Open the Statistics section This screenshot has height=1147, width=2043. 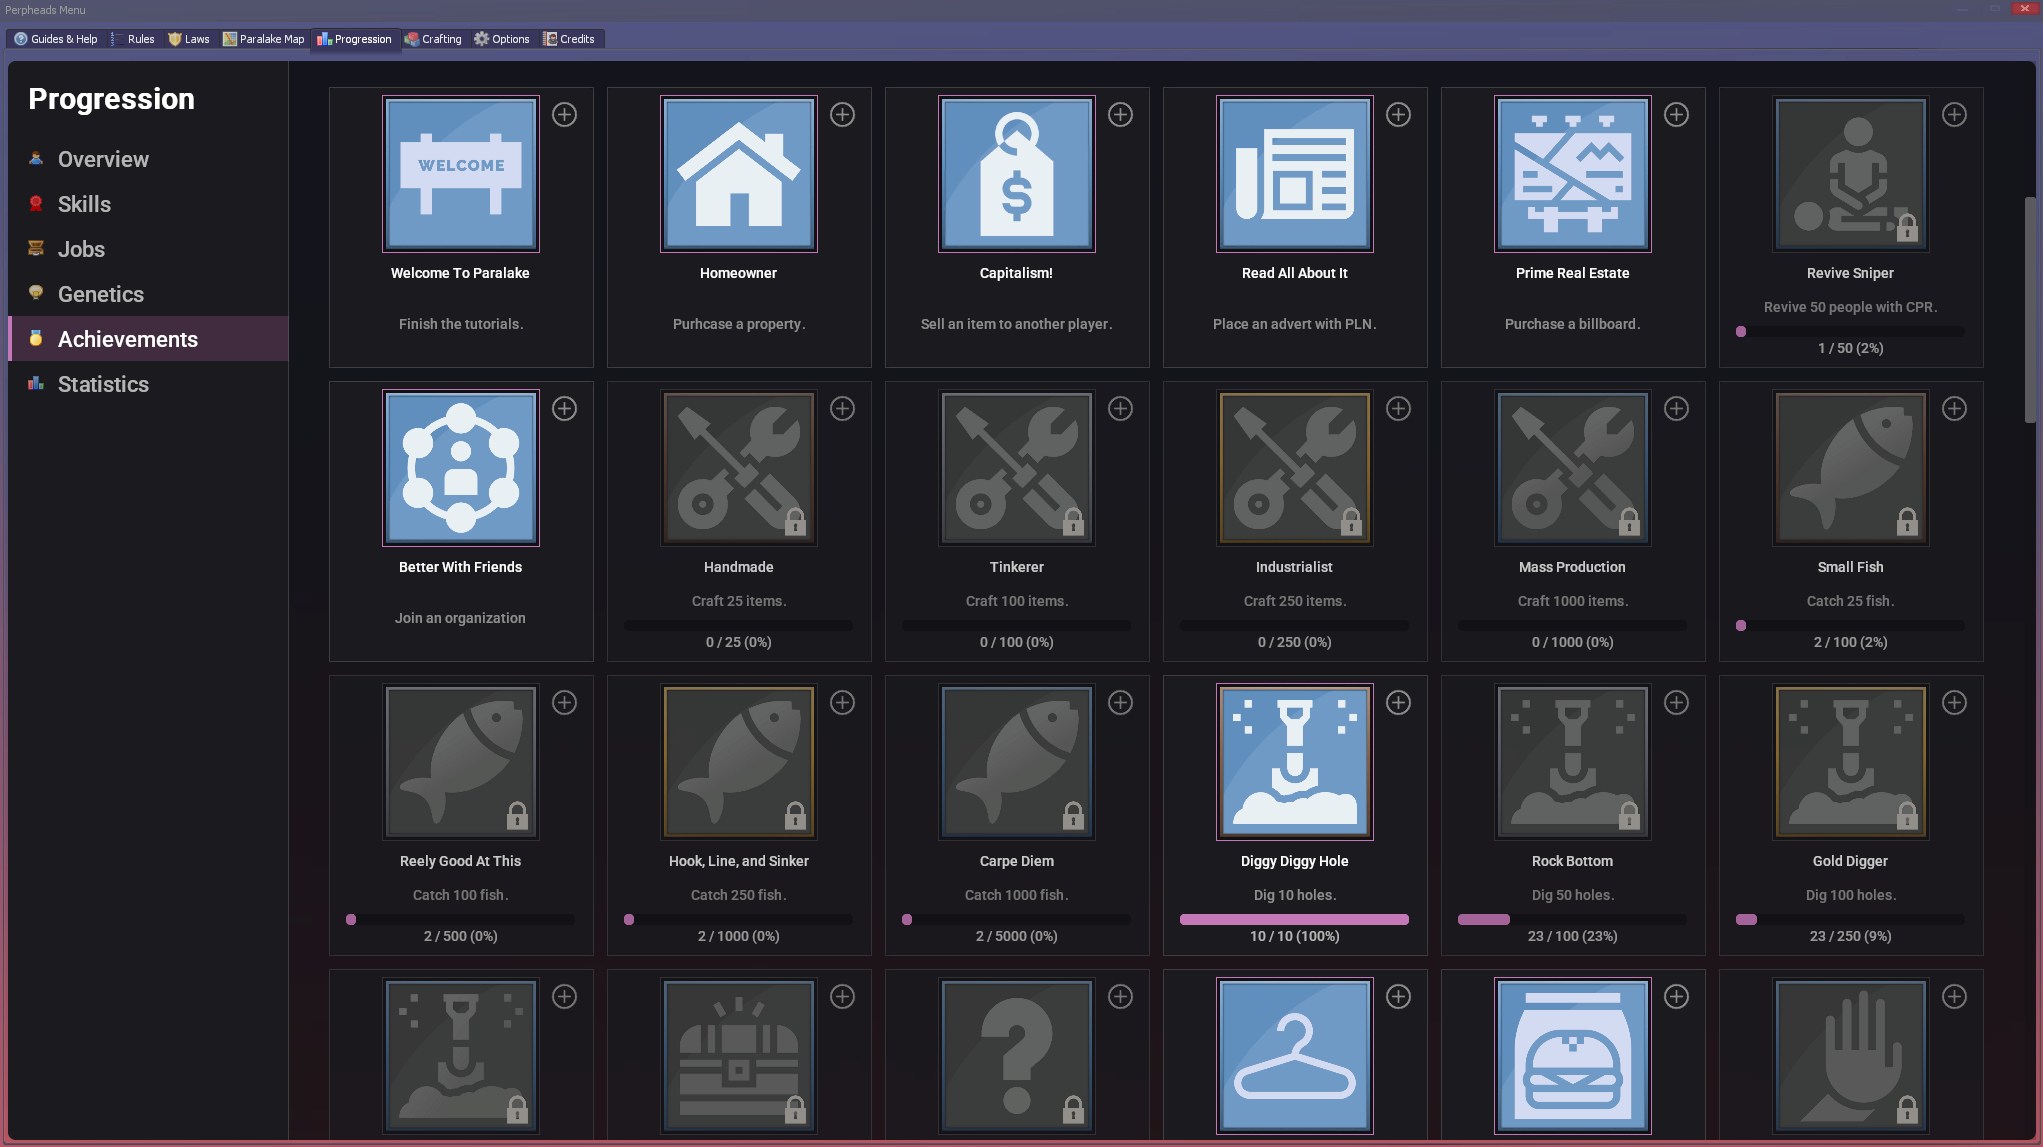[148, 384]
